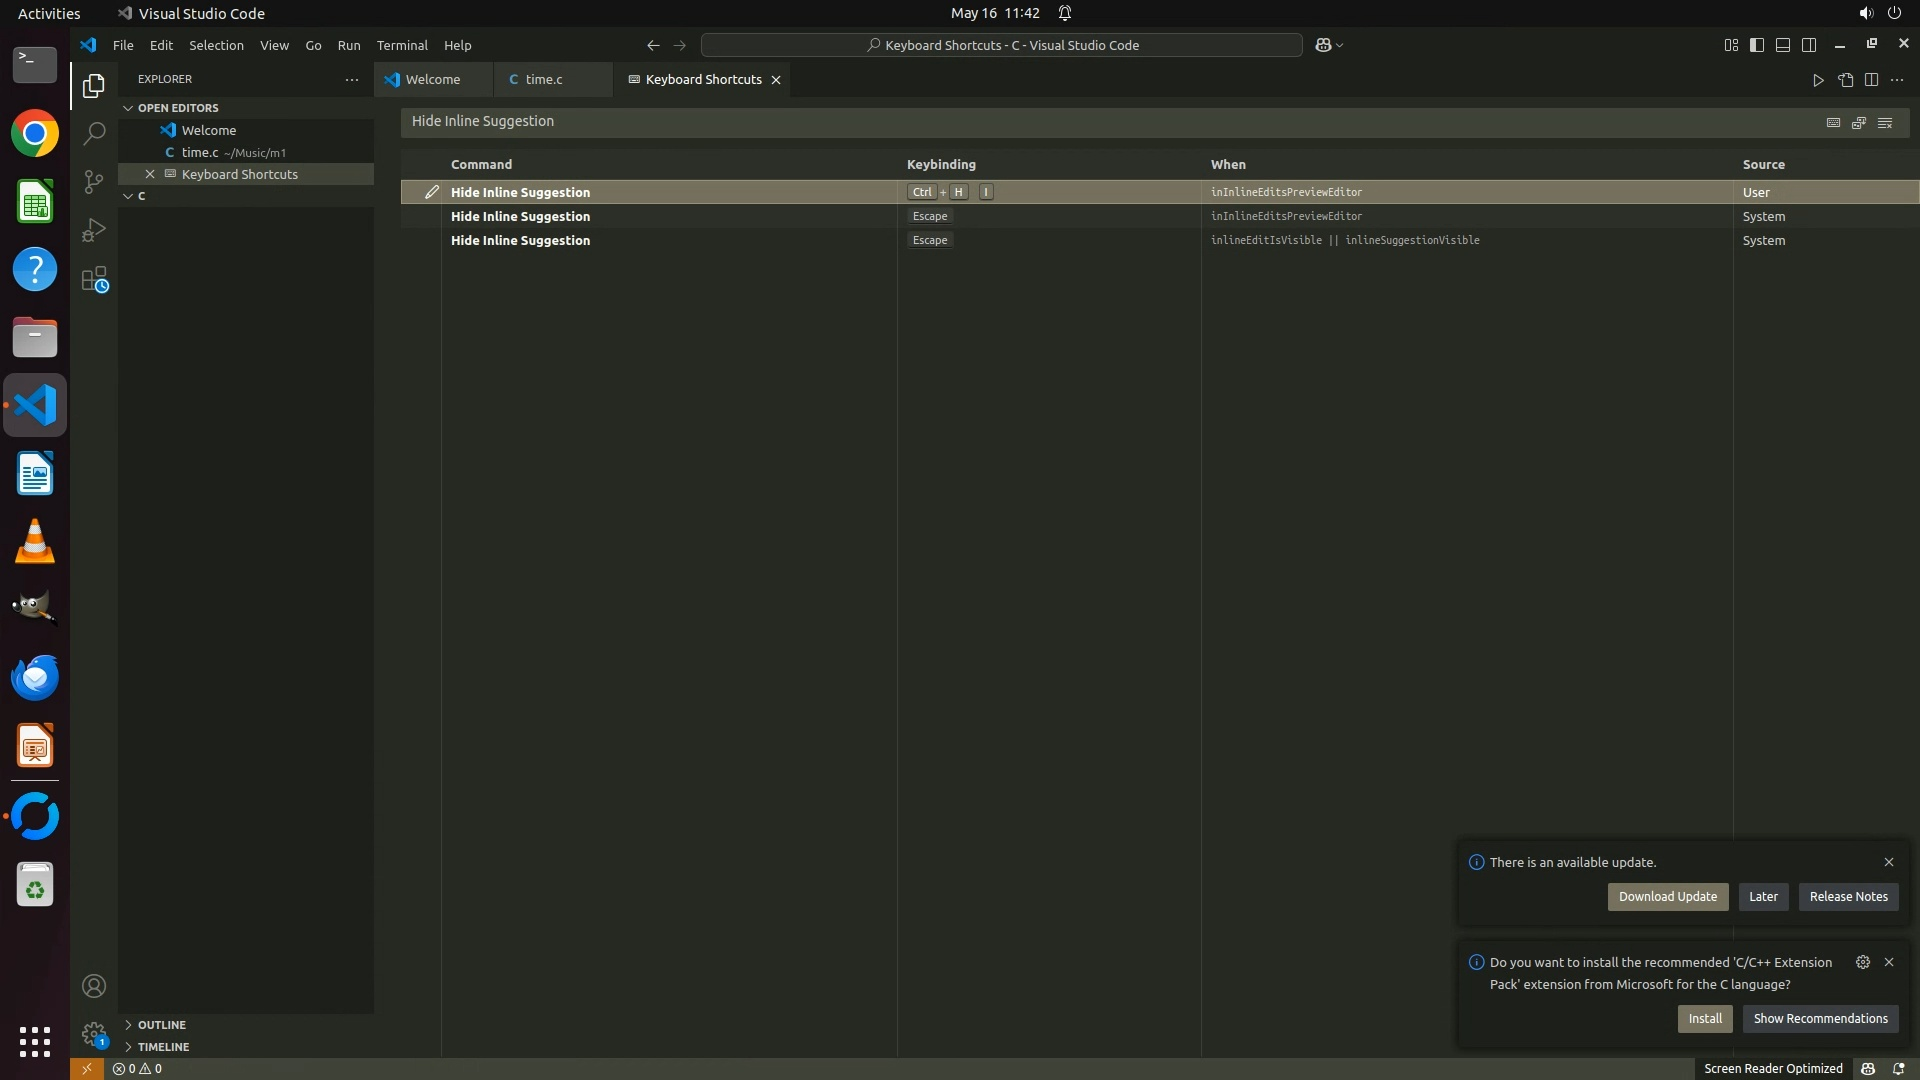Open the Source Control view
Image resolution: width=1920 pixels, height=1080 pixels.
point(94,181)
